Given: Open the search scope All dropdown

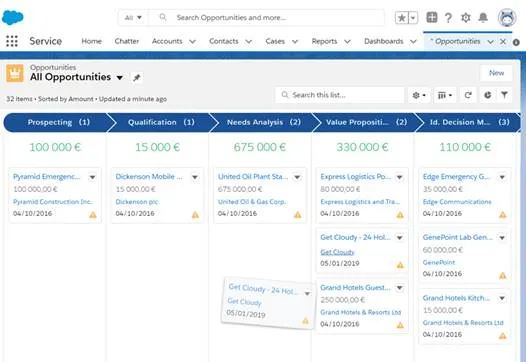Looking at the screenshot, I should [x=133, y=17].
